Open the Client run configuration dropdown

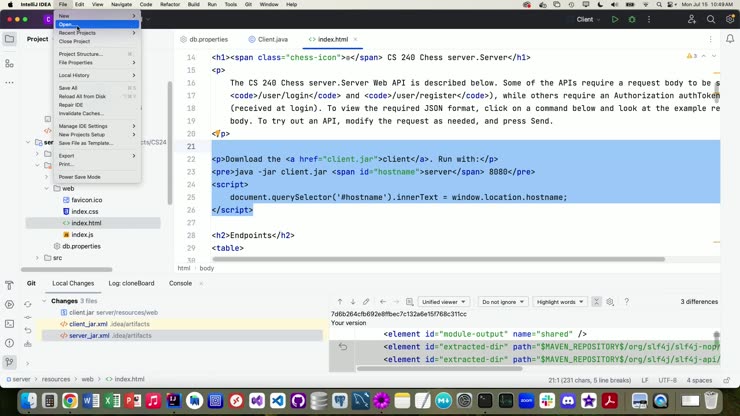(x=588, y=19)
